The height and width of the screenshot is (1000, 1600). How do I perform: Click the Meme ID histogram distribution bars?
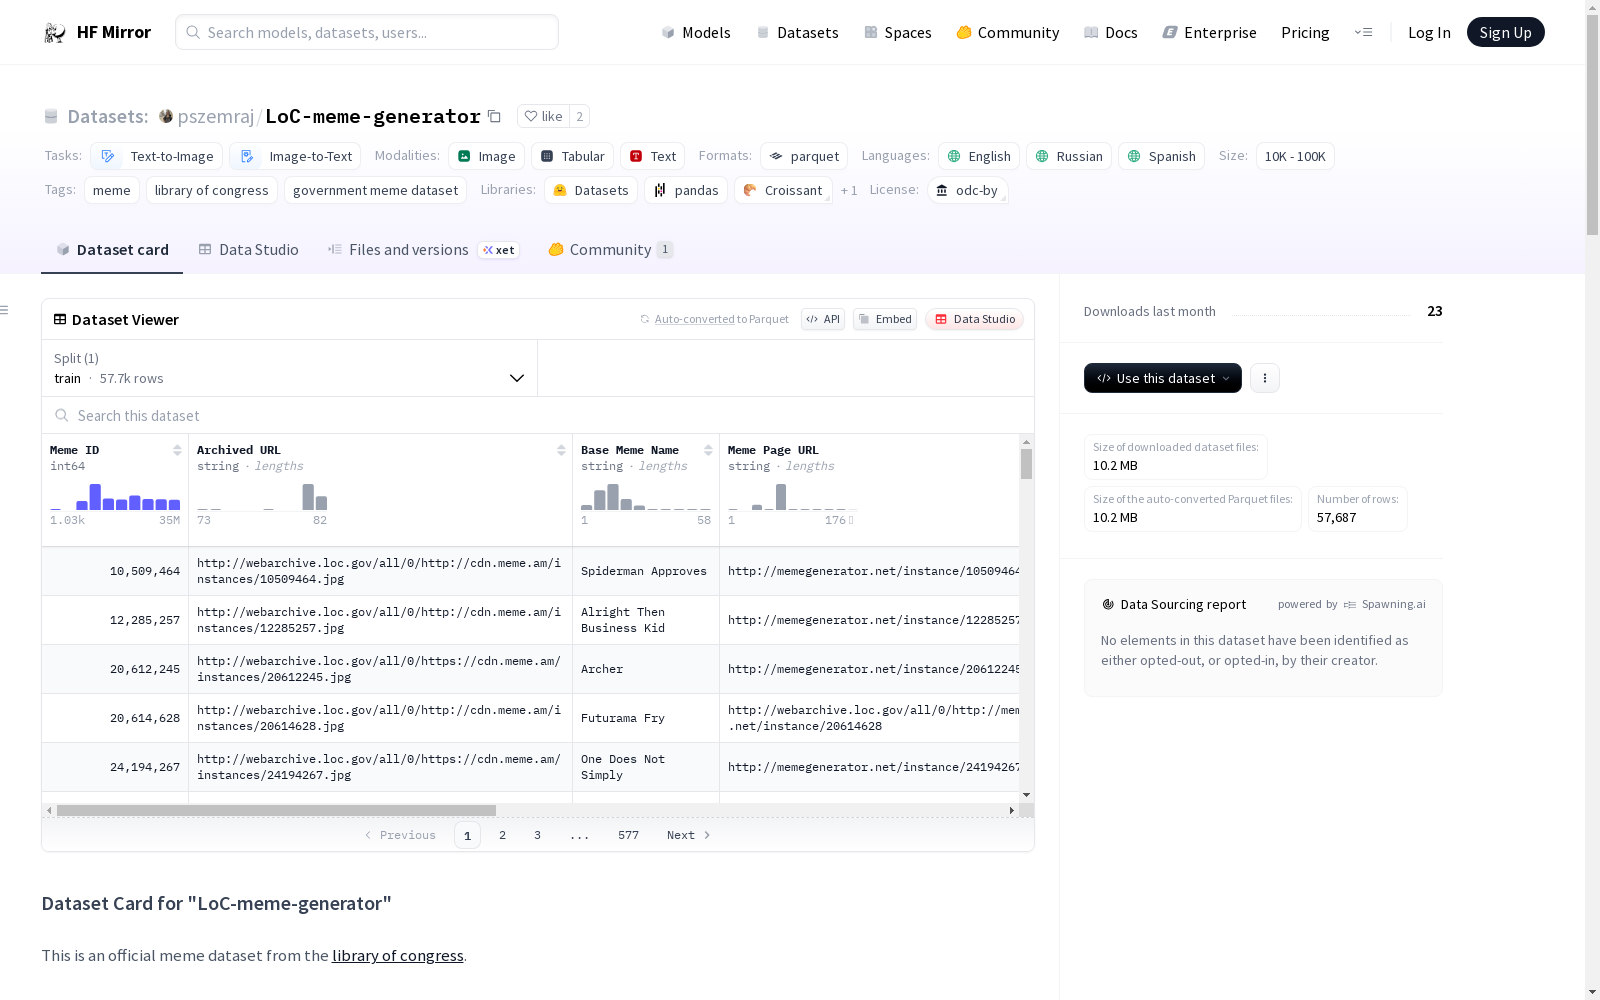click(x=115, y=497)
